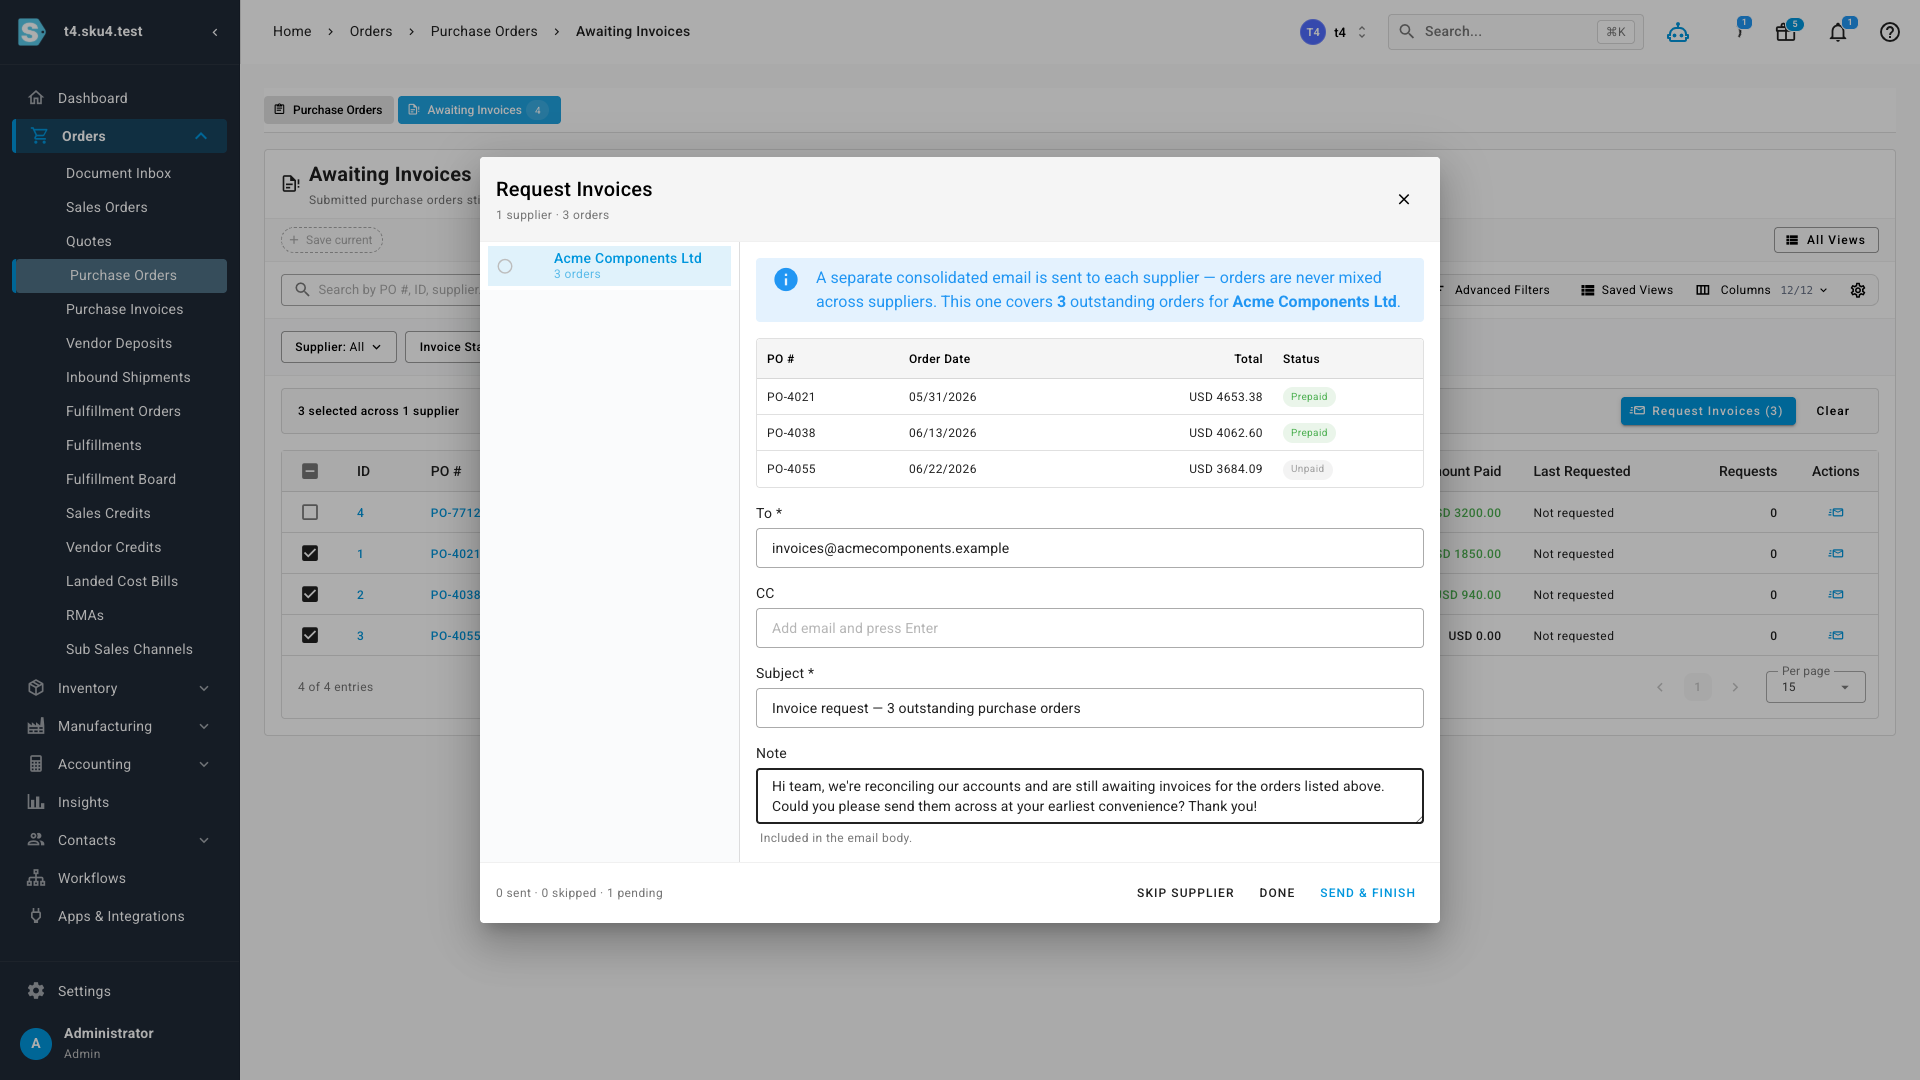Viewport: 1920px width, 1080px height.
Task: Collapse the sidebar with the chevron
Action: tap(215, 32)
